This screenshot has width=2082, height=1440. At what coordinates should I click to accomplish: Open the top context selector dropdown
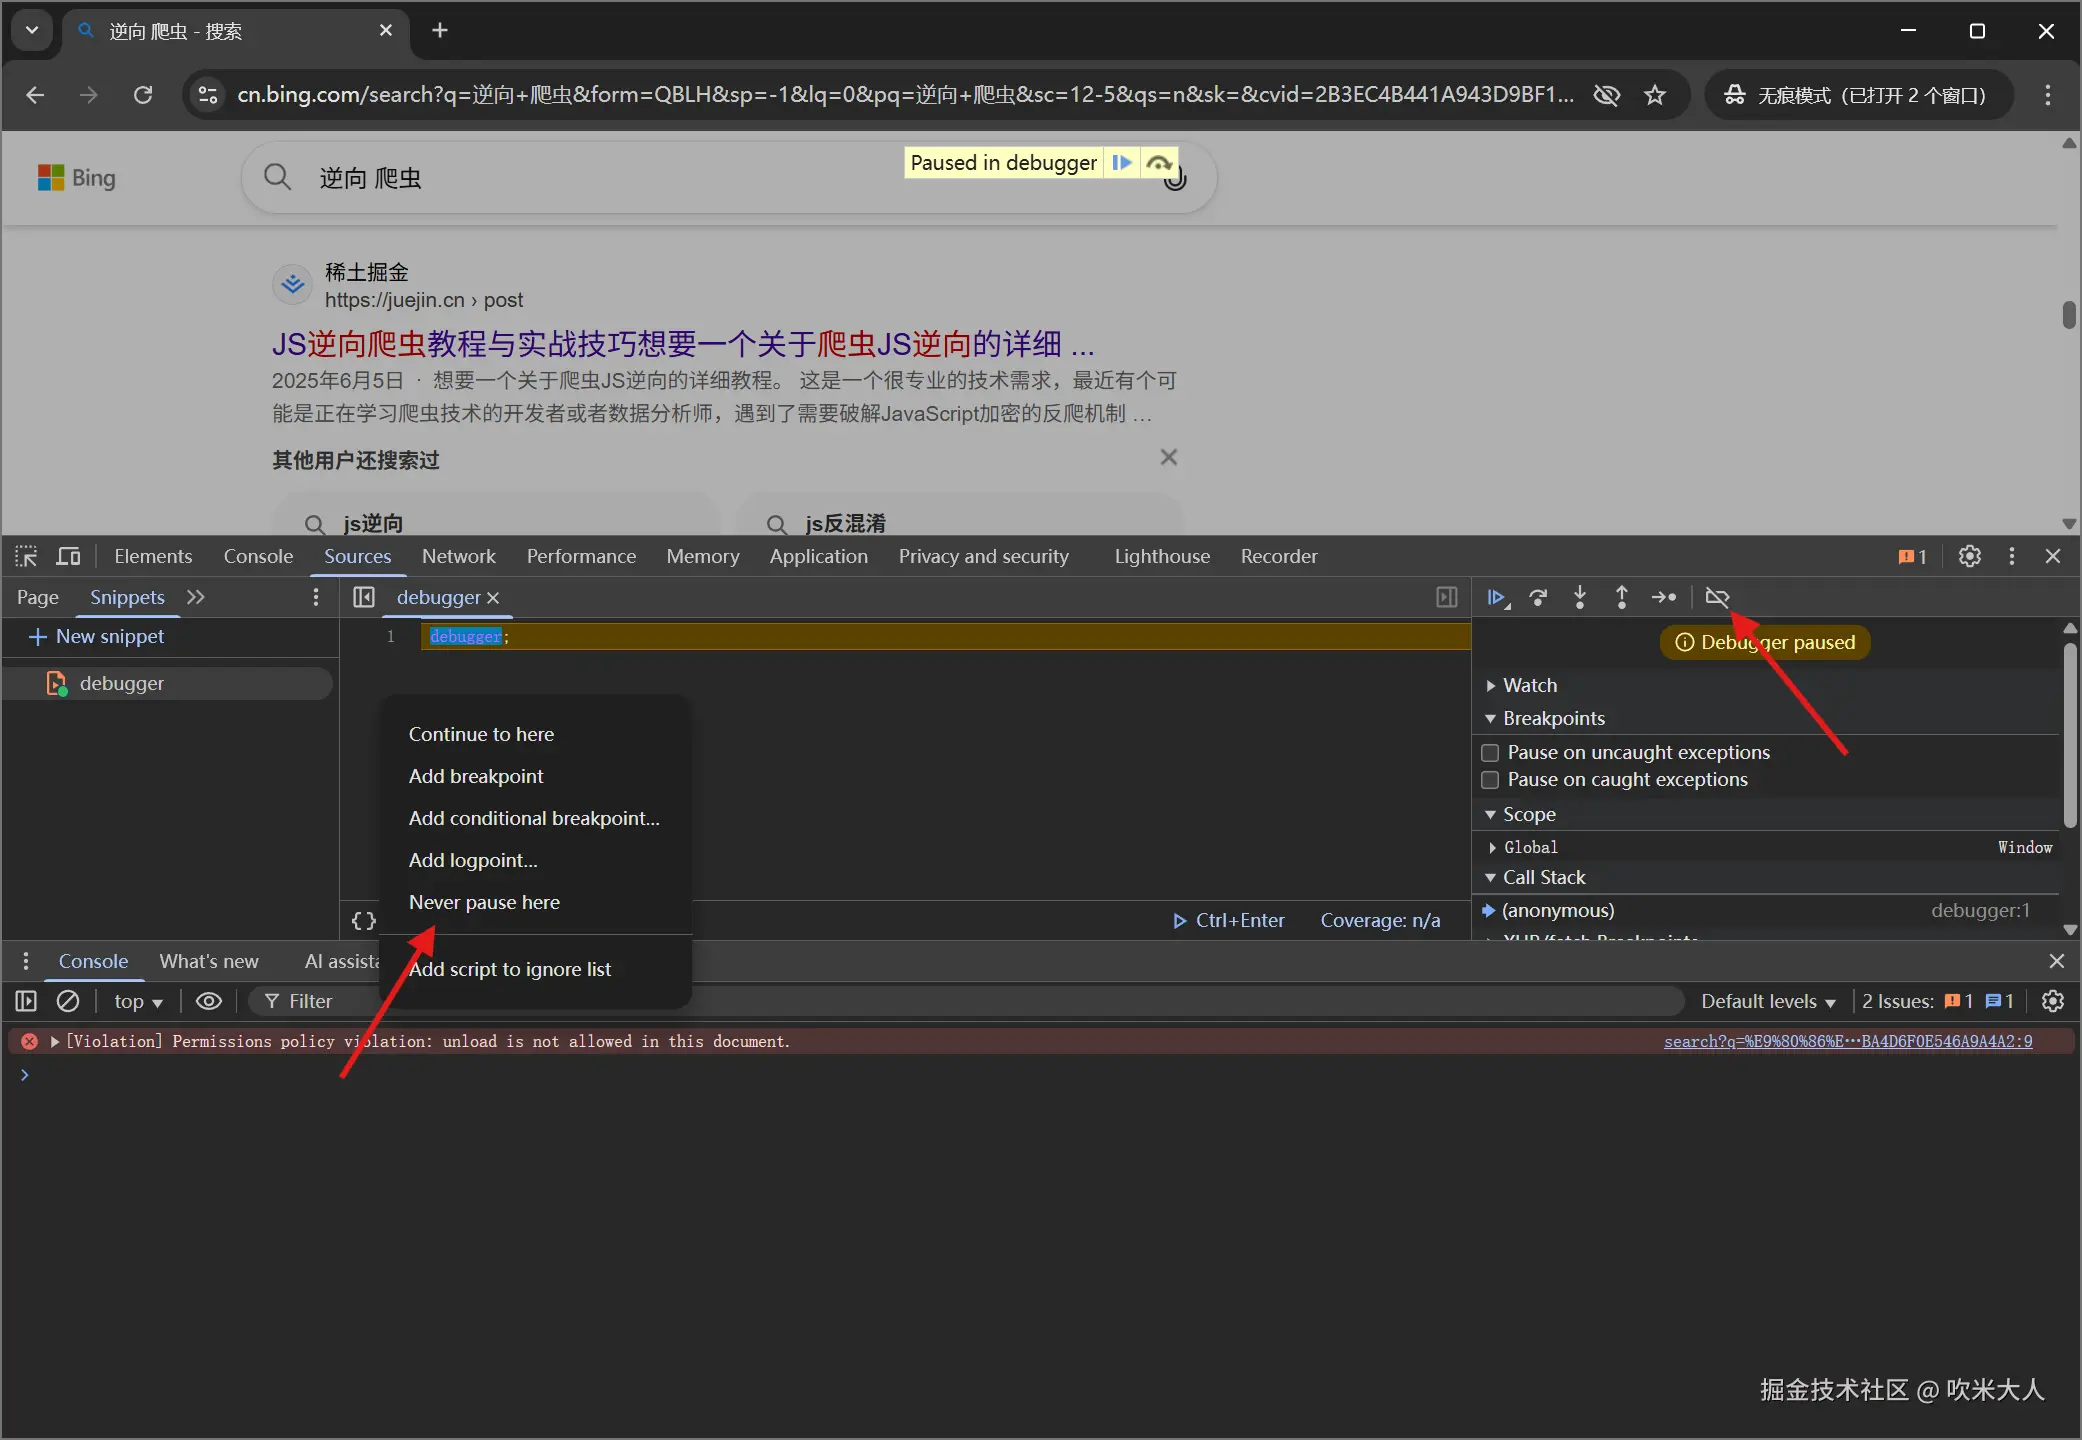point(138,1001)
